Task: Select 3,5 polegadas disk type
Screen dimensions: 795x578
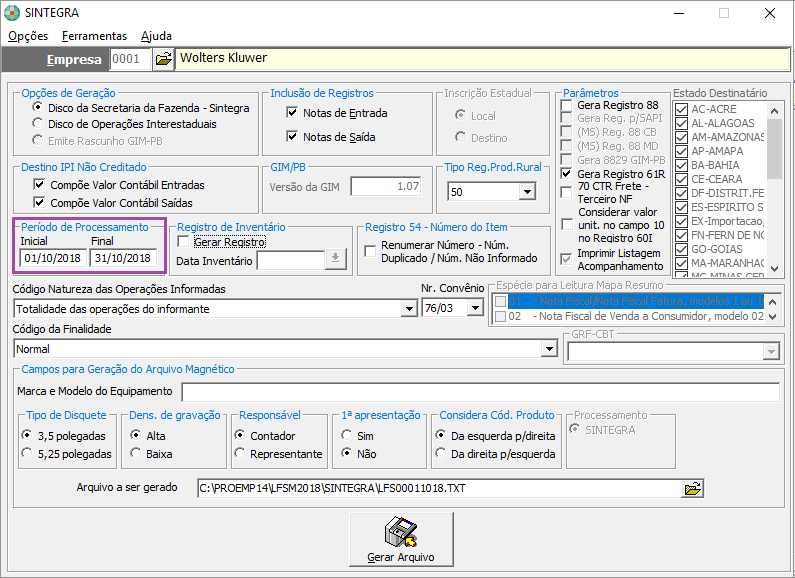Action: (x=26, y=435)
